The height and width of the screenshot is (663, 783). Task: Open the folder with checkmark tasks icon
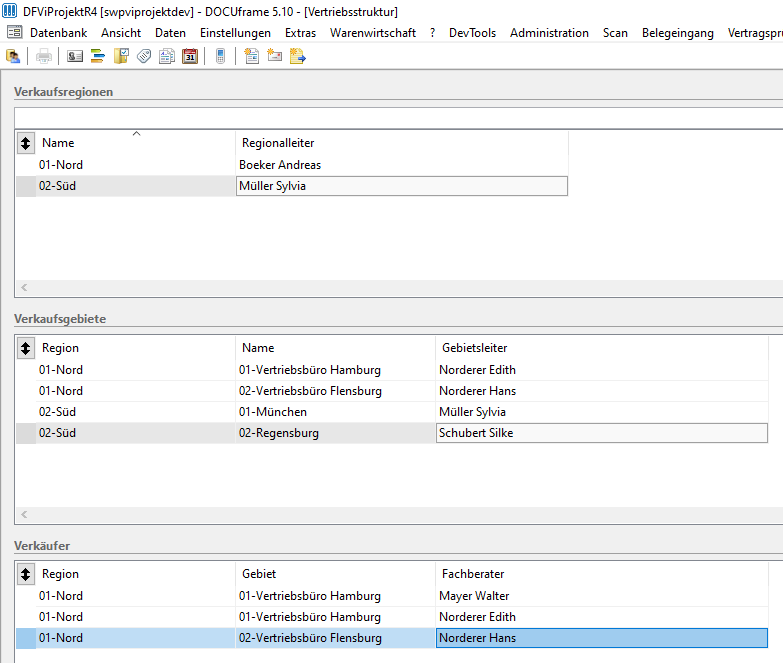pyautogui.click(x=121, y=56)
